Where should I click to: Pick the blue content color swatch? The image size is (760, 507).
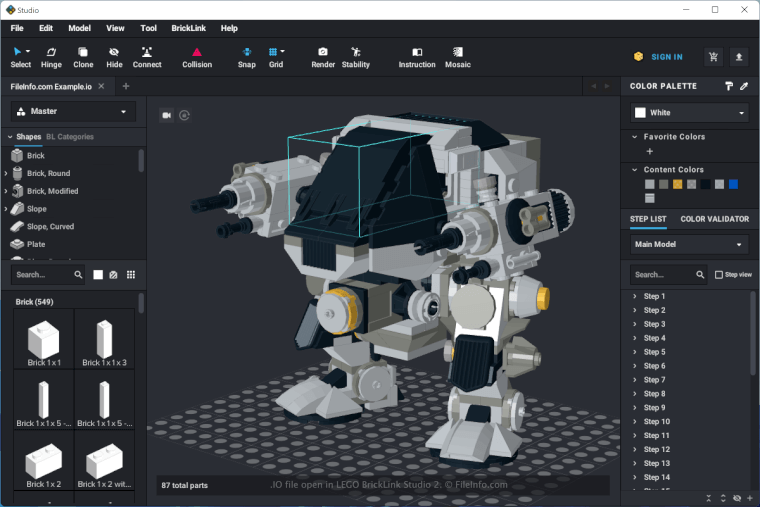click(x=733, y=184)
